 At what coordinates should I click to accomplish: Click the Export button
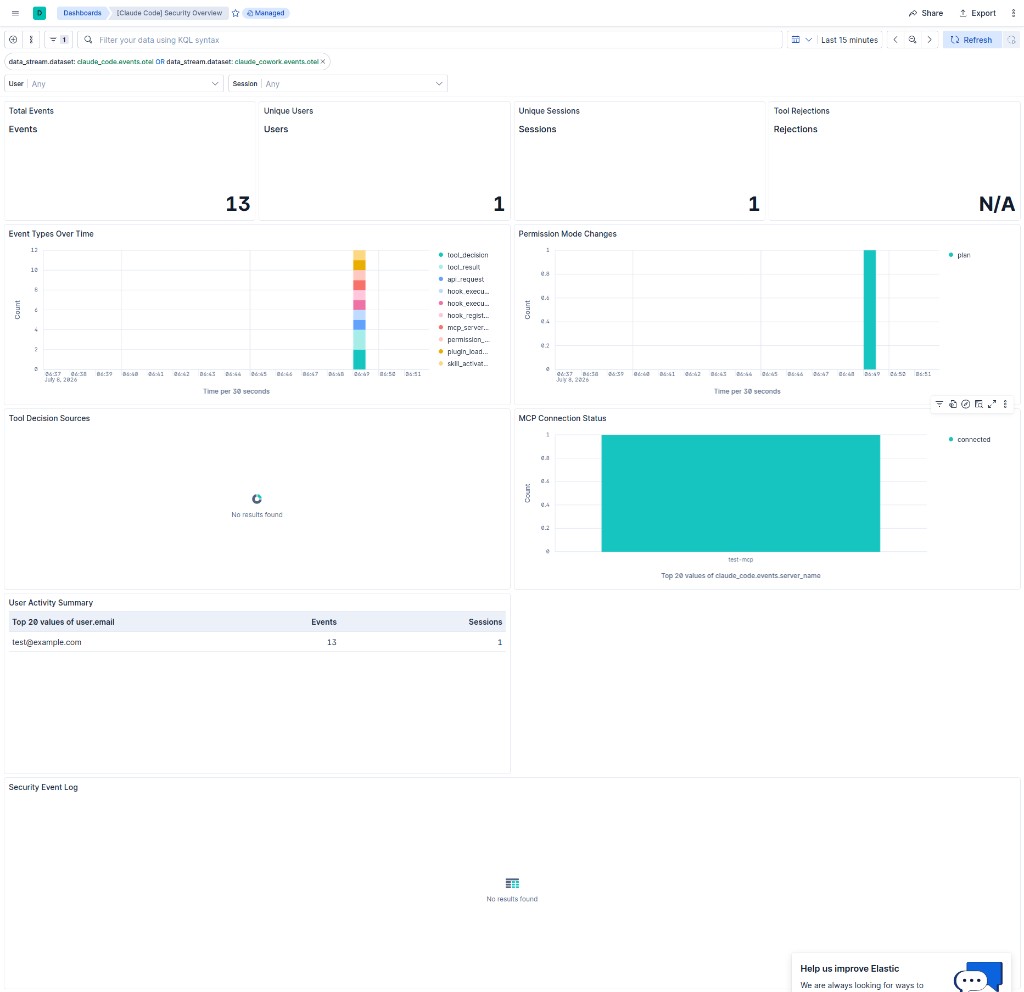coord(977,13)
